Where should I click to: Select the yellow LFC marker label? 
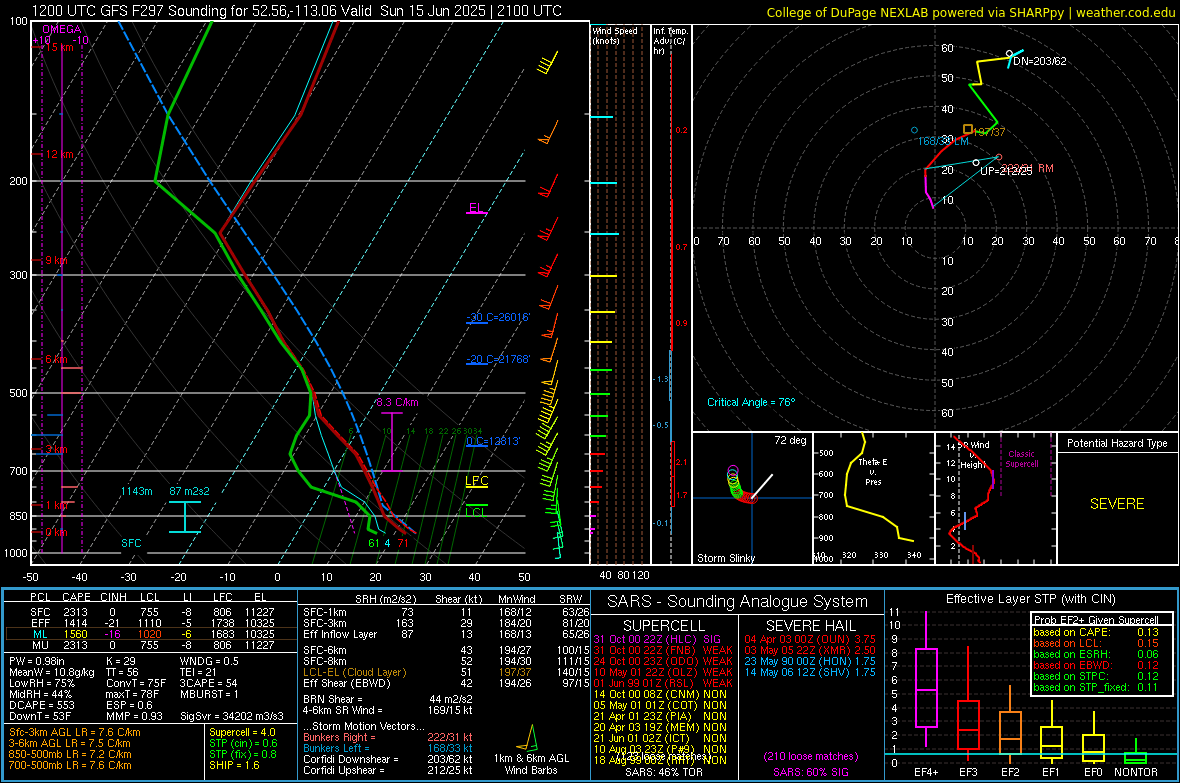pos(476,482)
